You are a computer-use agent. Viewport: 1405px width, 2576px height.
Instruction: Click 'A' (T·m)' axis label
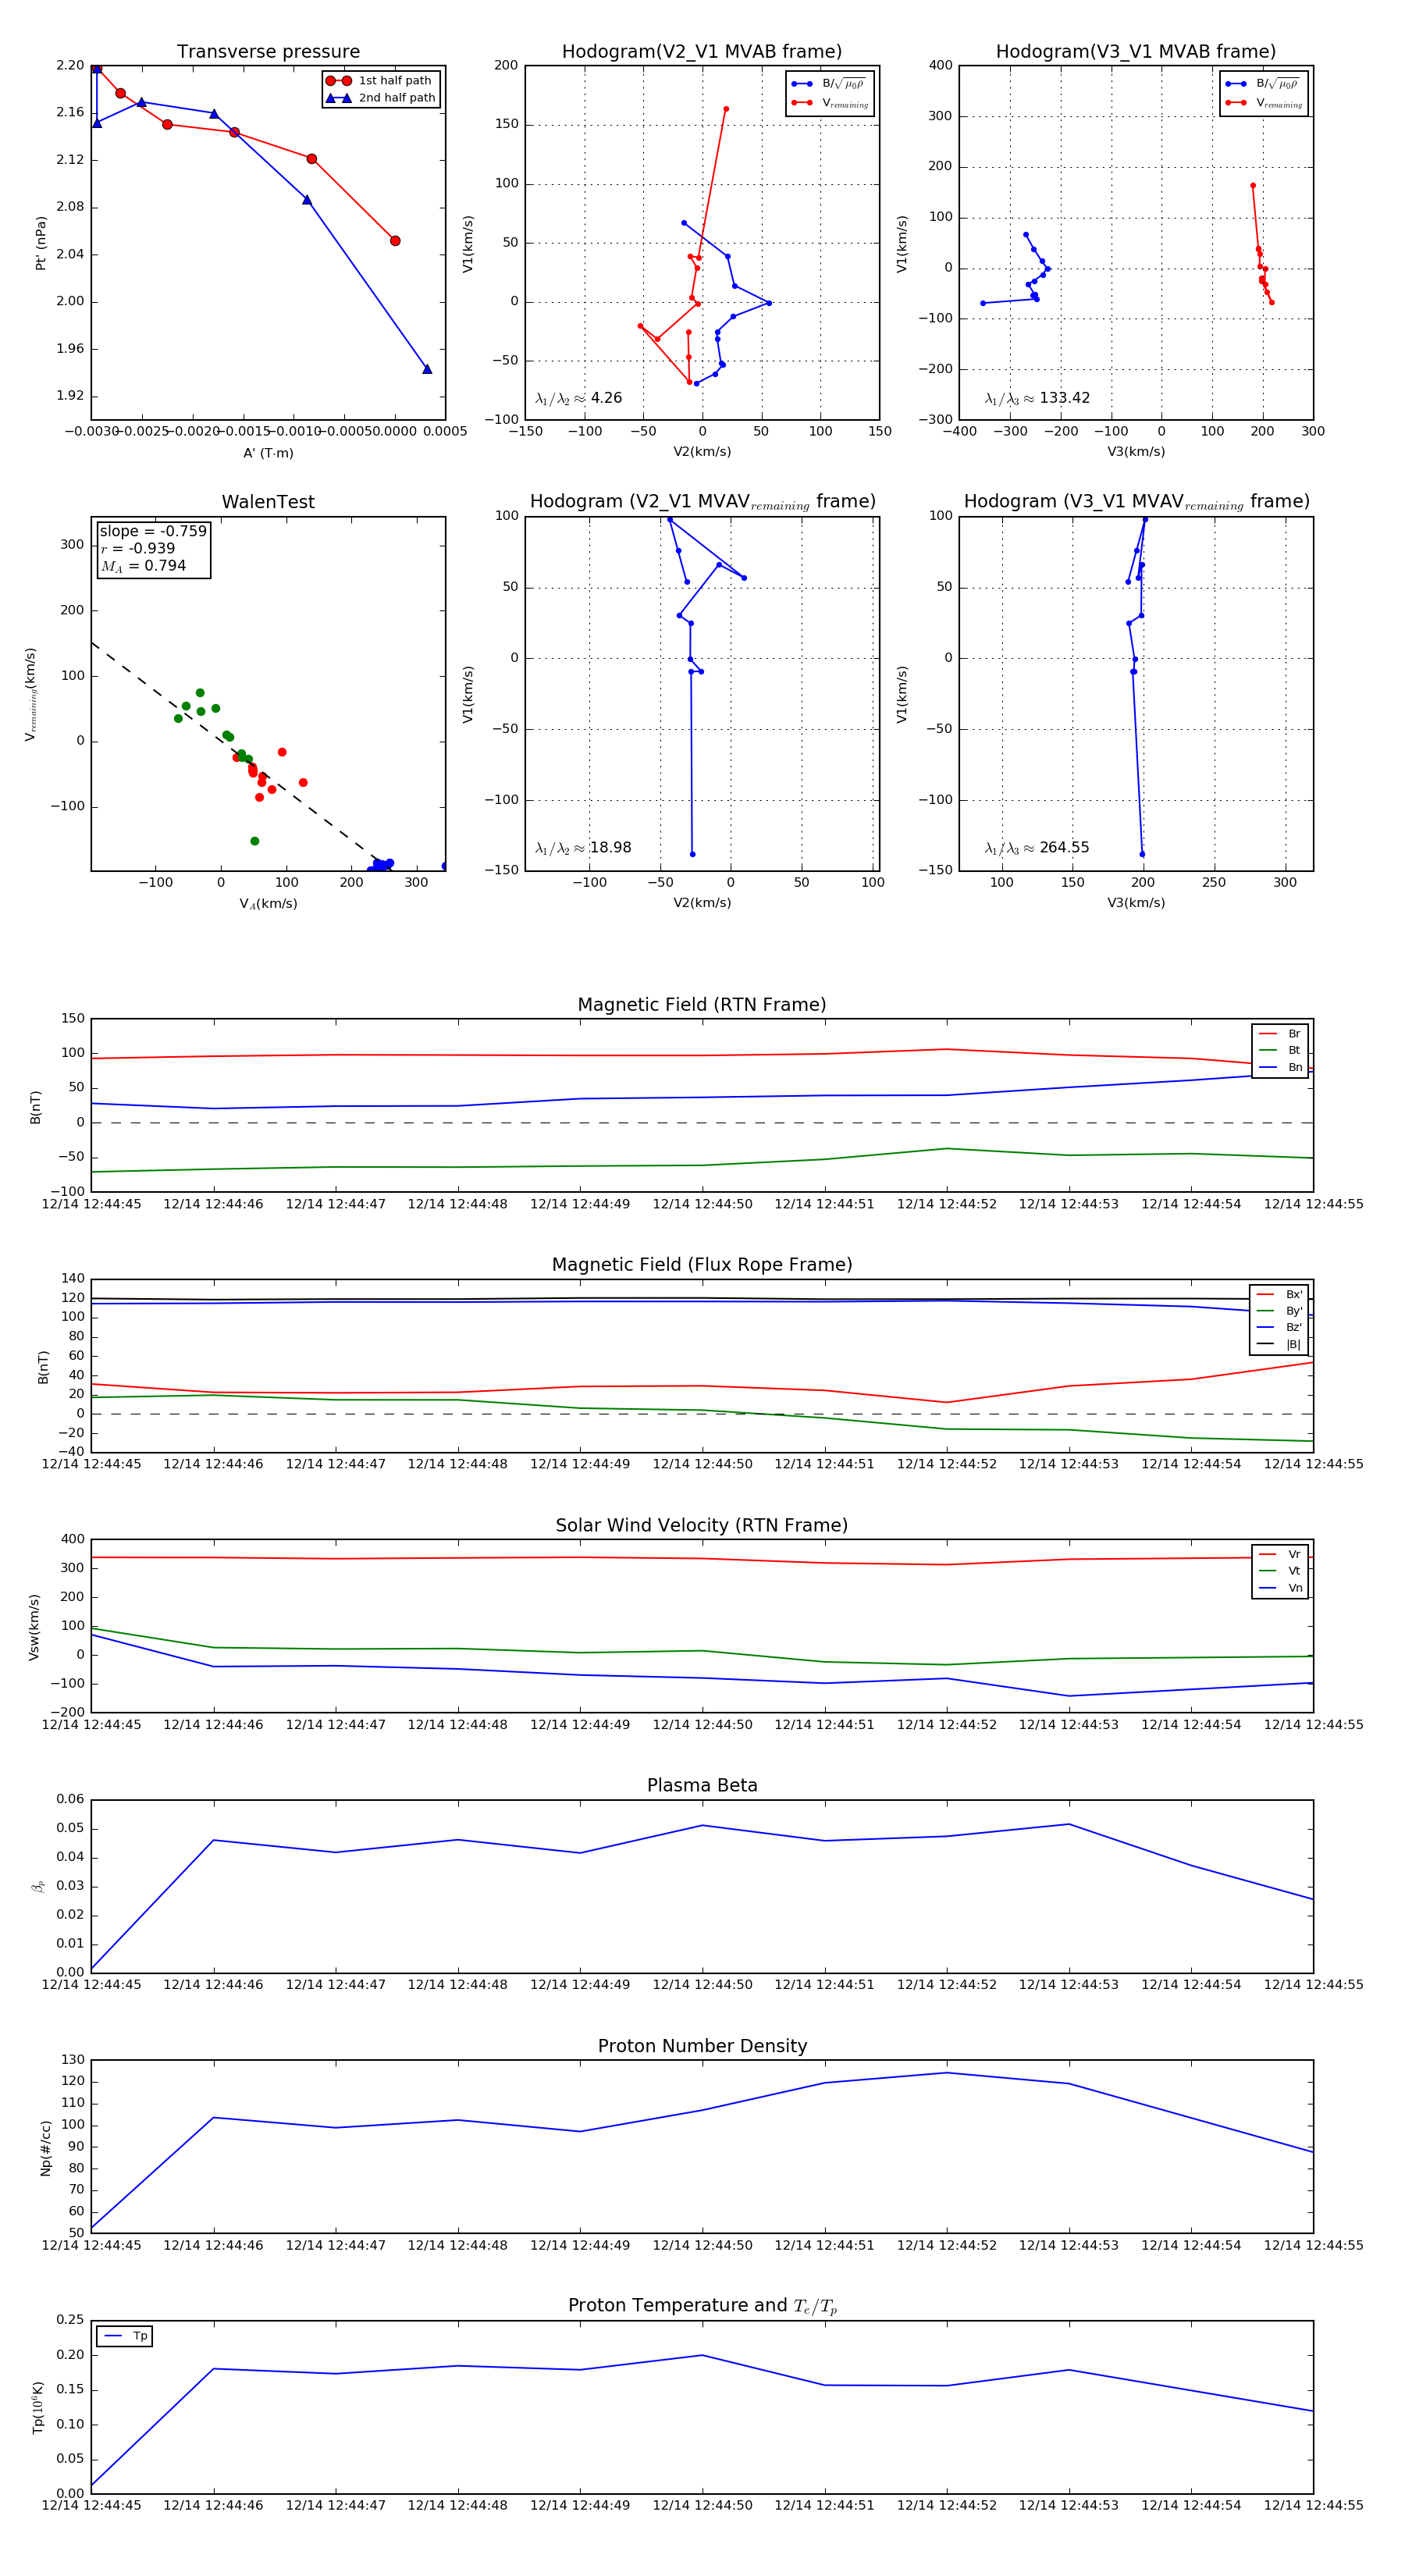pos(268,453)
